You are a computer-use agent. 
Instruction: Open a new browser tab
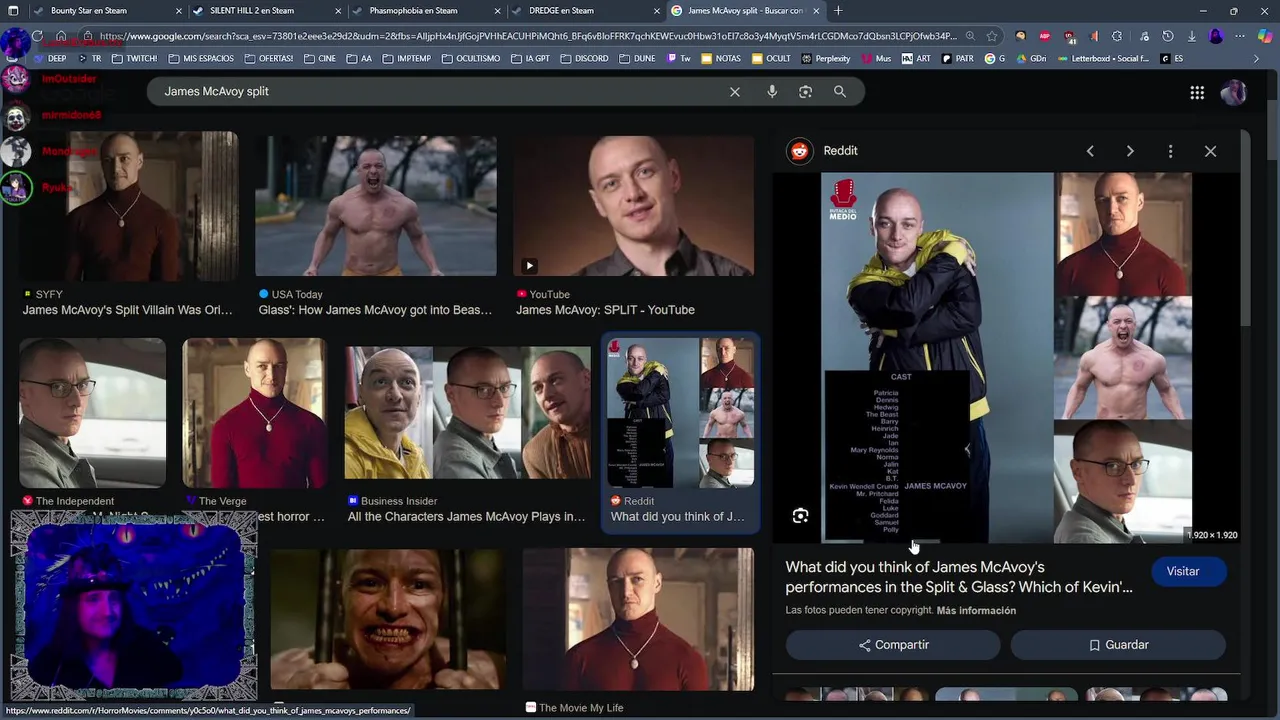[838, 11]
